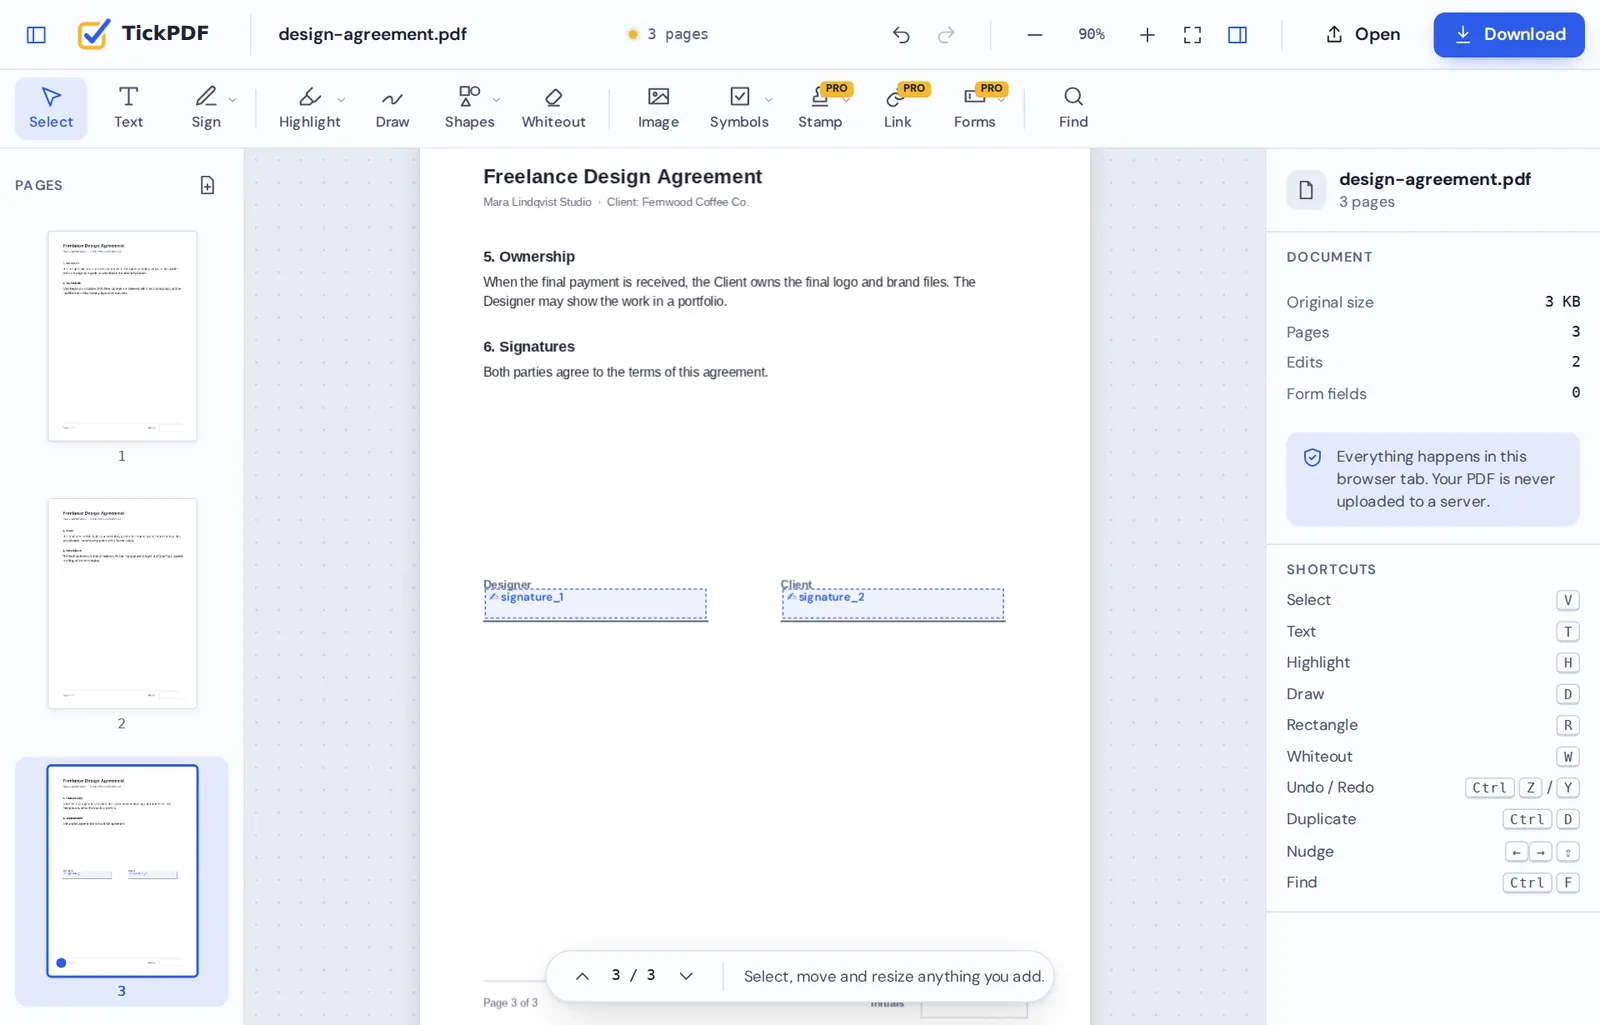This screenshot has width=1600, height=1025.
Task: Zoom in the document
Action: [x=1147, y=35]
